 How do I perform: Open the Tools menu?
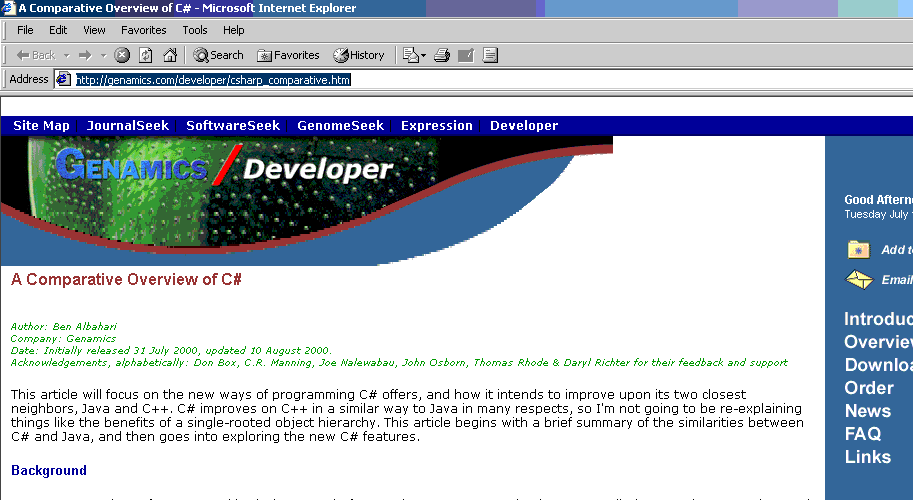(195, 30)
